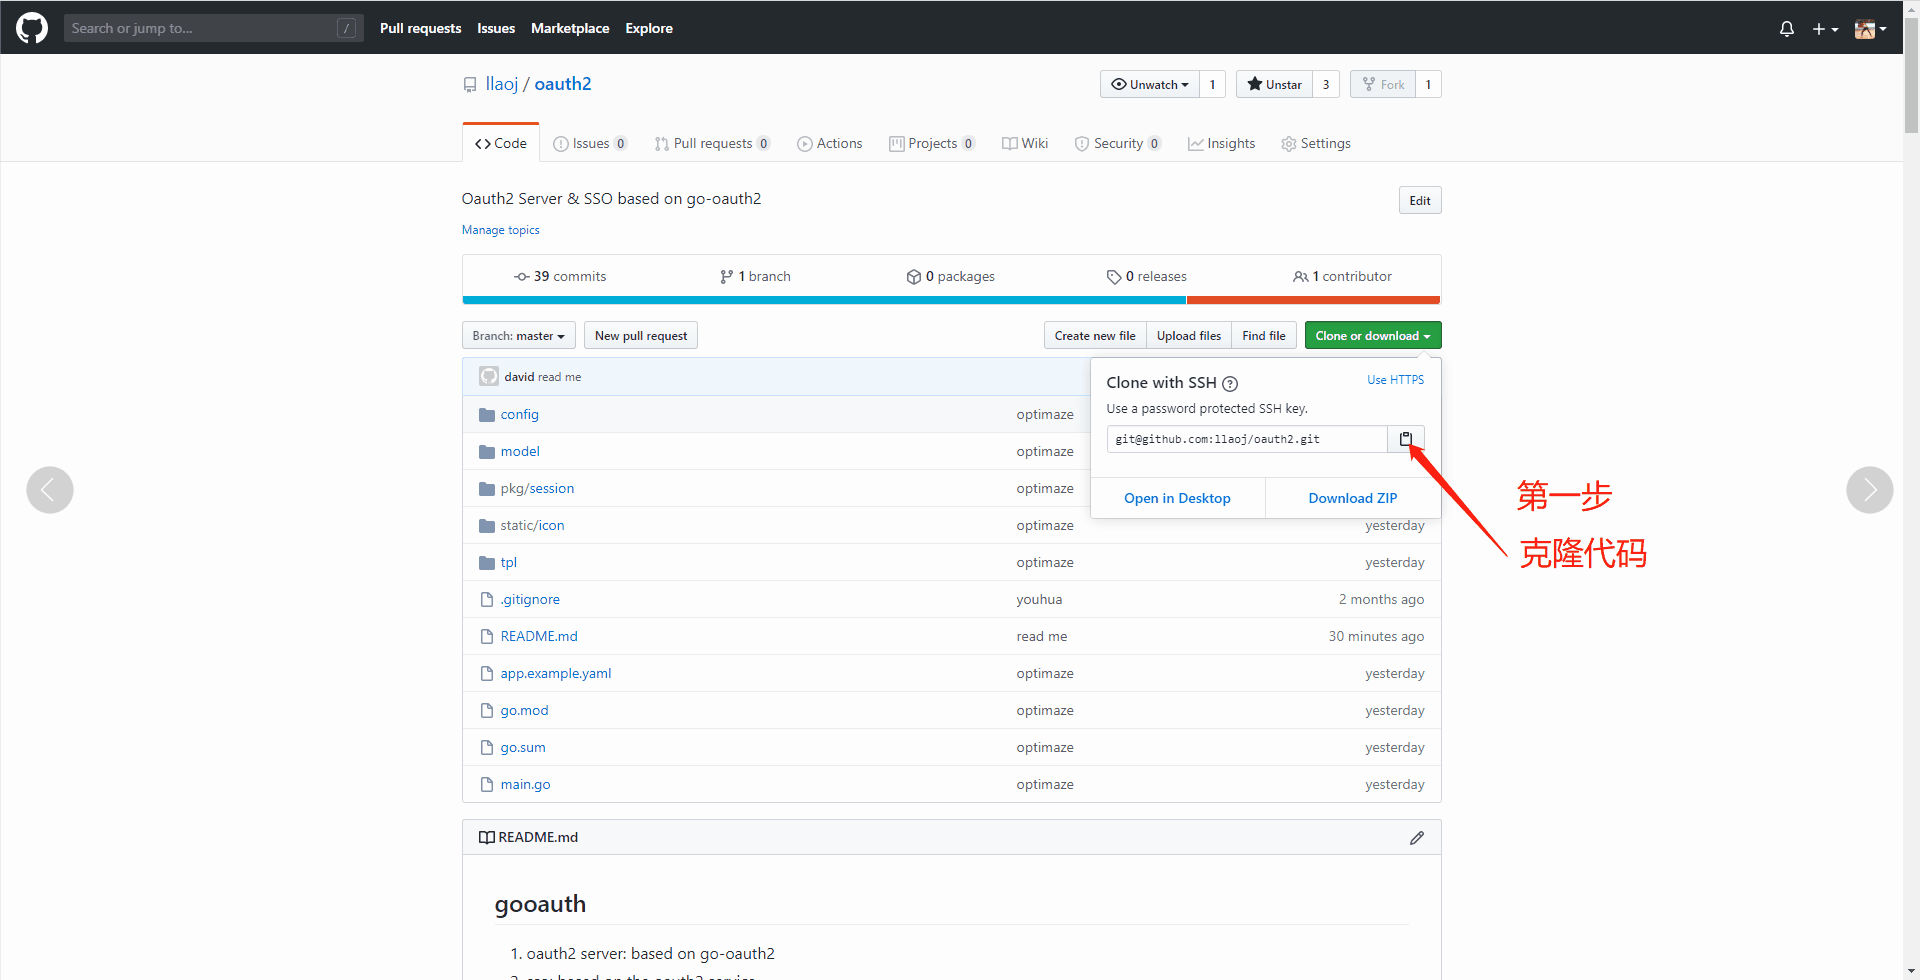Click Open in Desktop
Screen dimensions: 1920x980
[1177, 498]
